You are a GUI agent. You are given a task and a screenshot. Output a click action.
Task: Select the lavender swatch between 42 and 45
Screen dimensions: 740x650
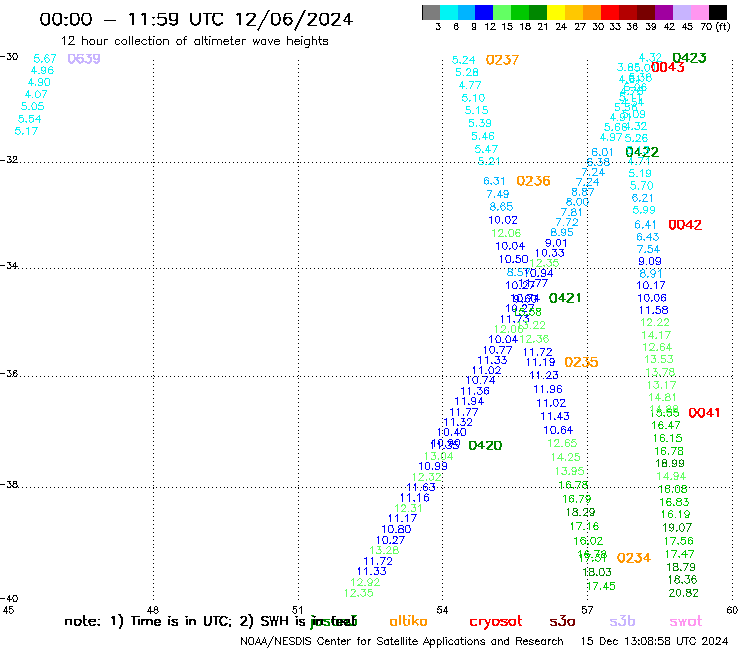[680, 12]
